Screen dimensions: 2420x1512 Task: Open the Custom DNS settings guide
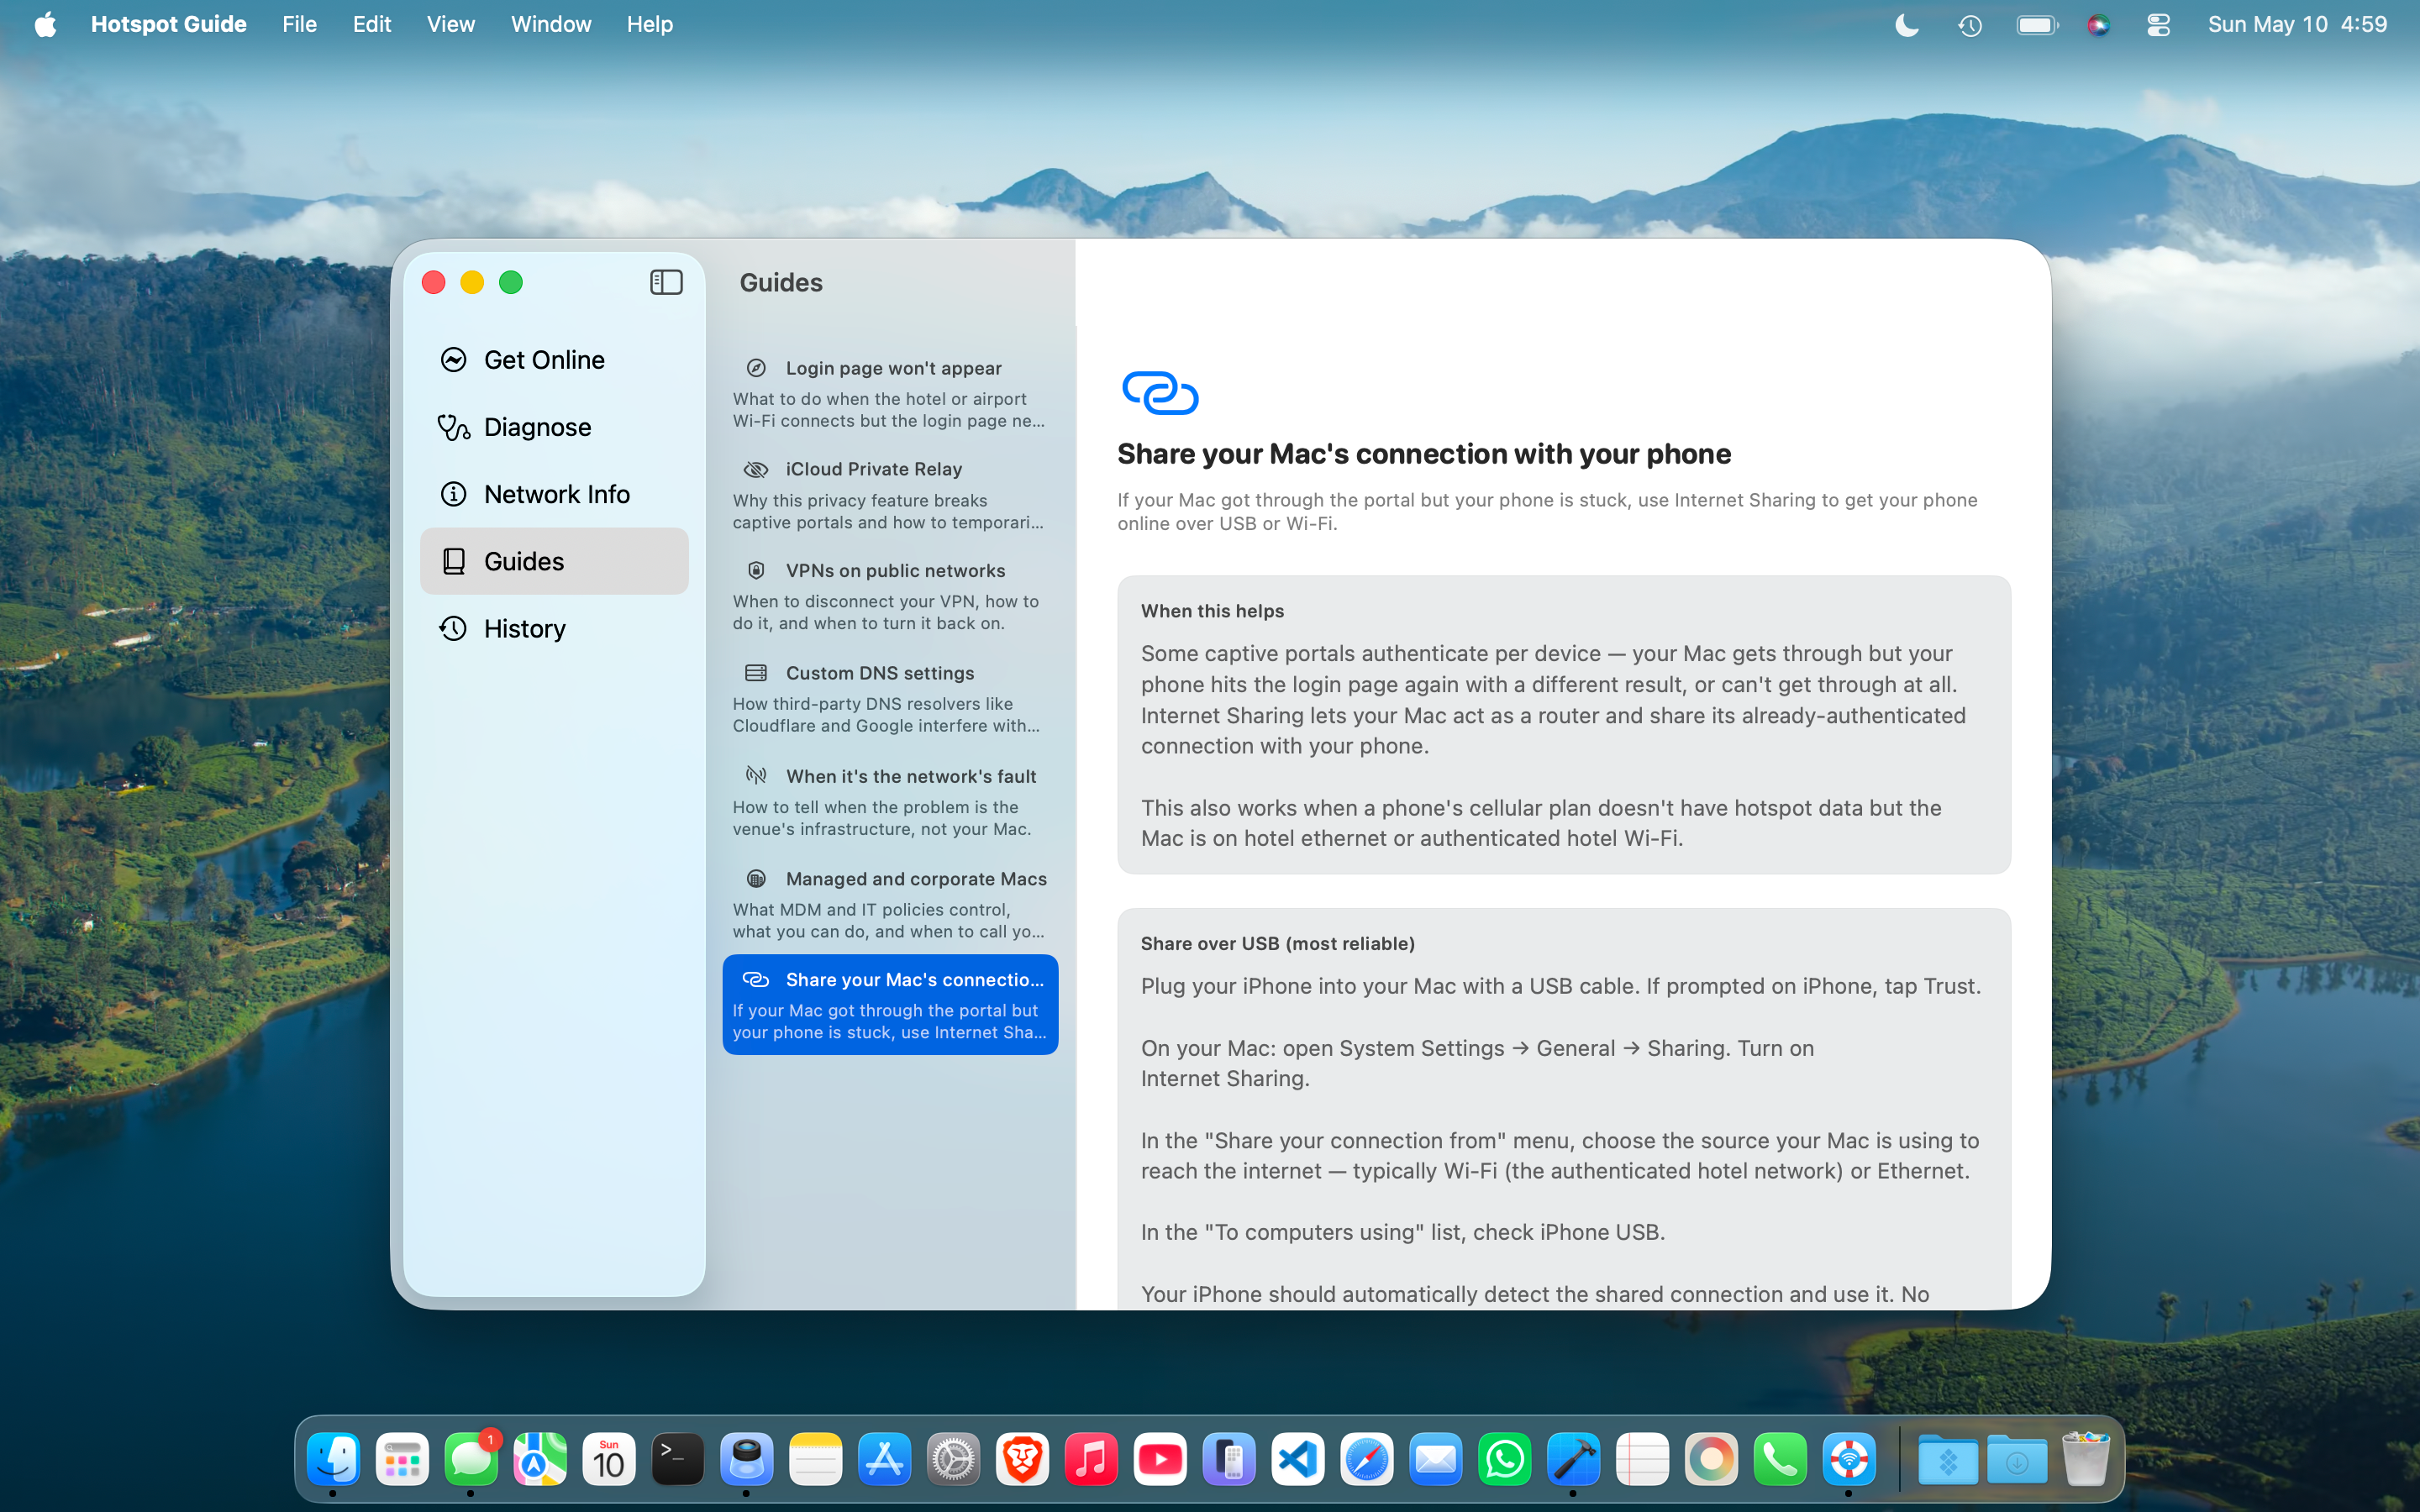pos(890,699)
